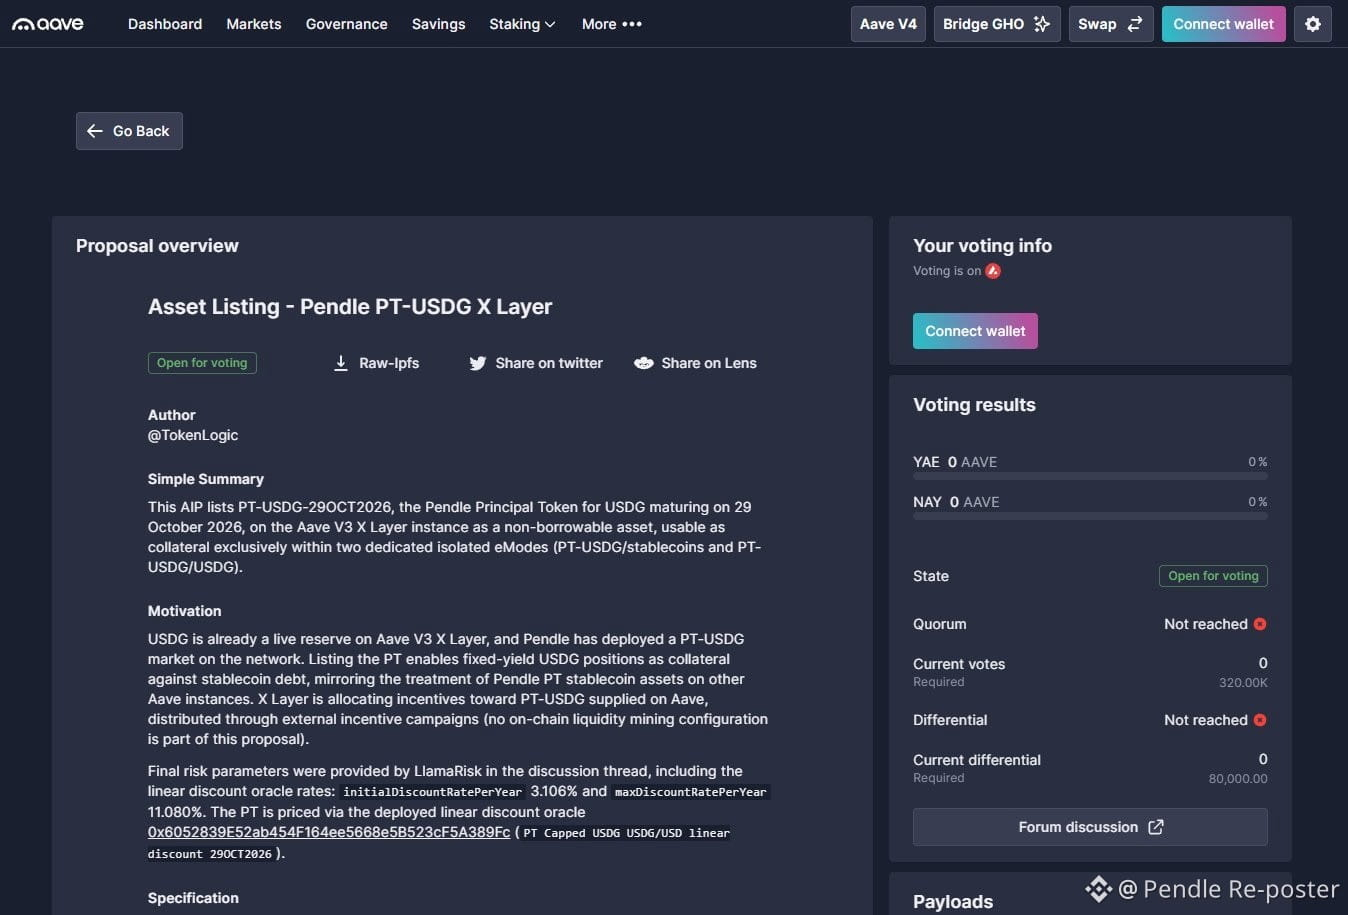Click the Motivation heading
Viewport: 1348px width, 915px height.
click(x=185, y=611)
